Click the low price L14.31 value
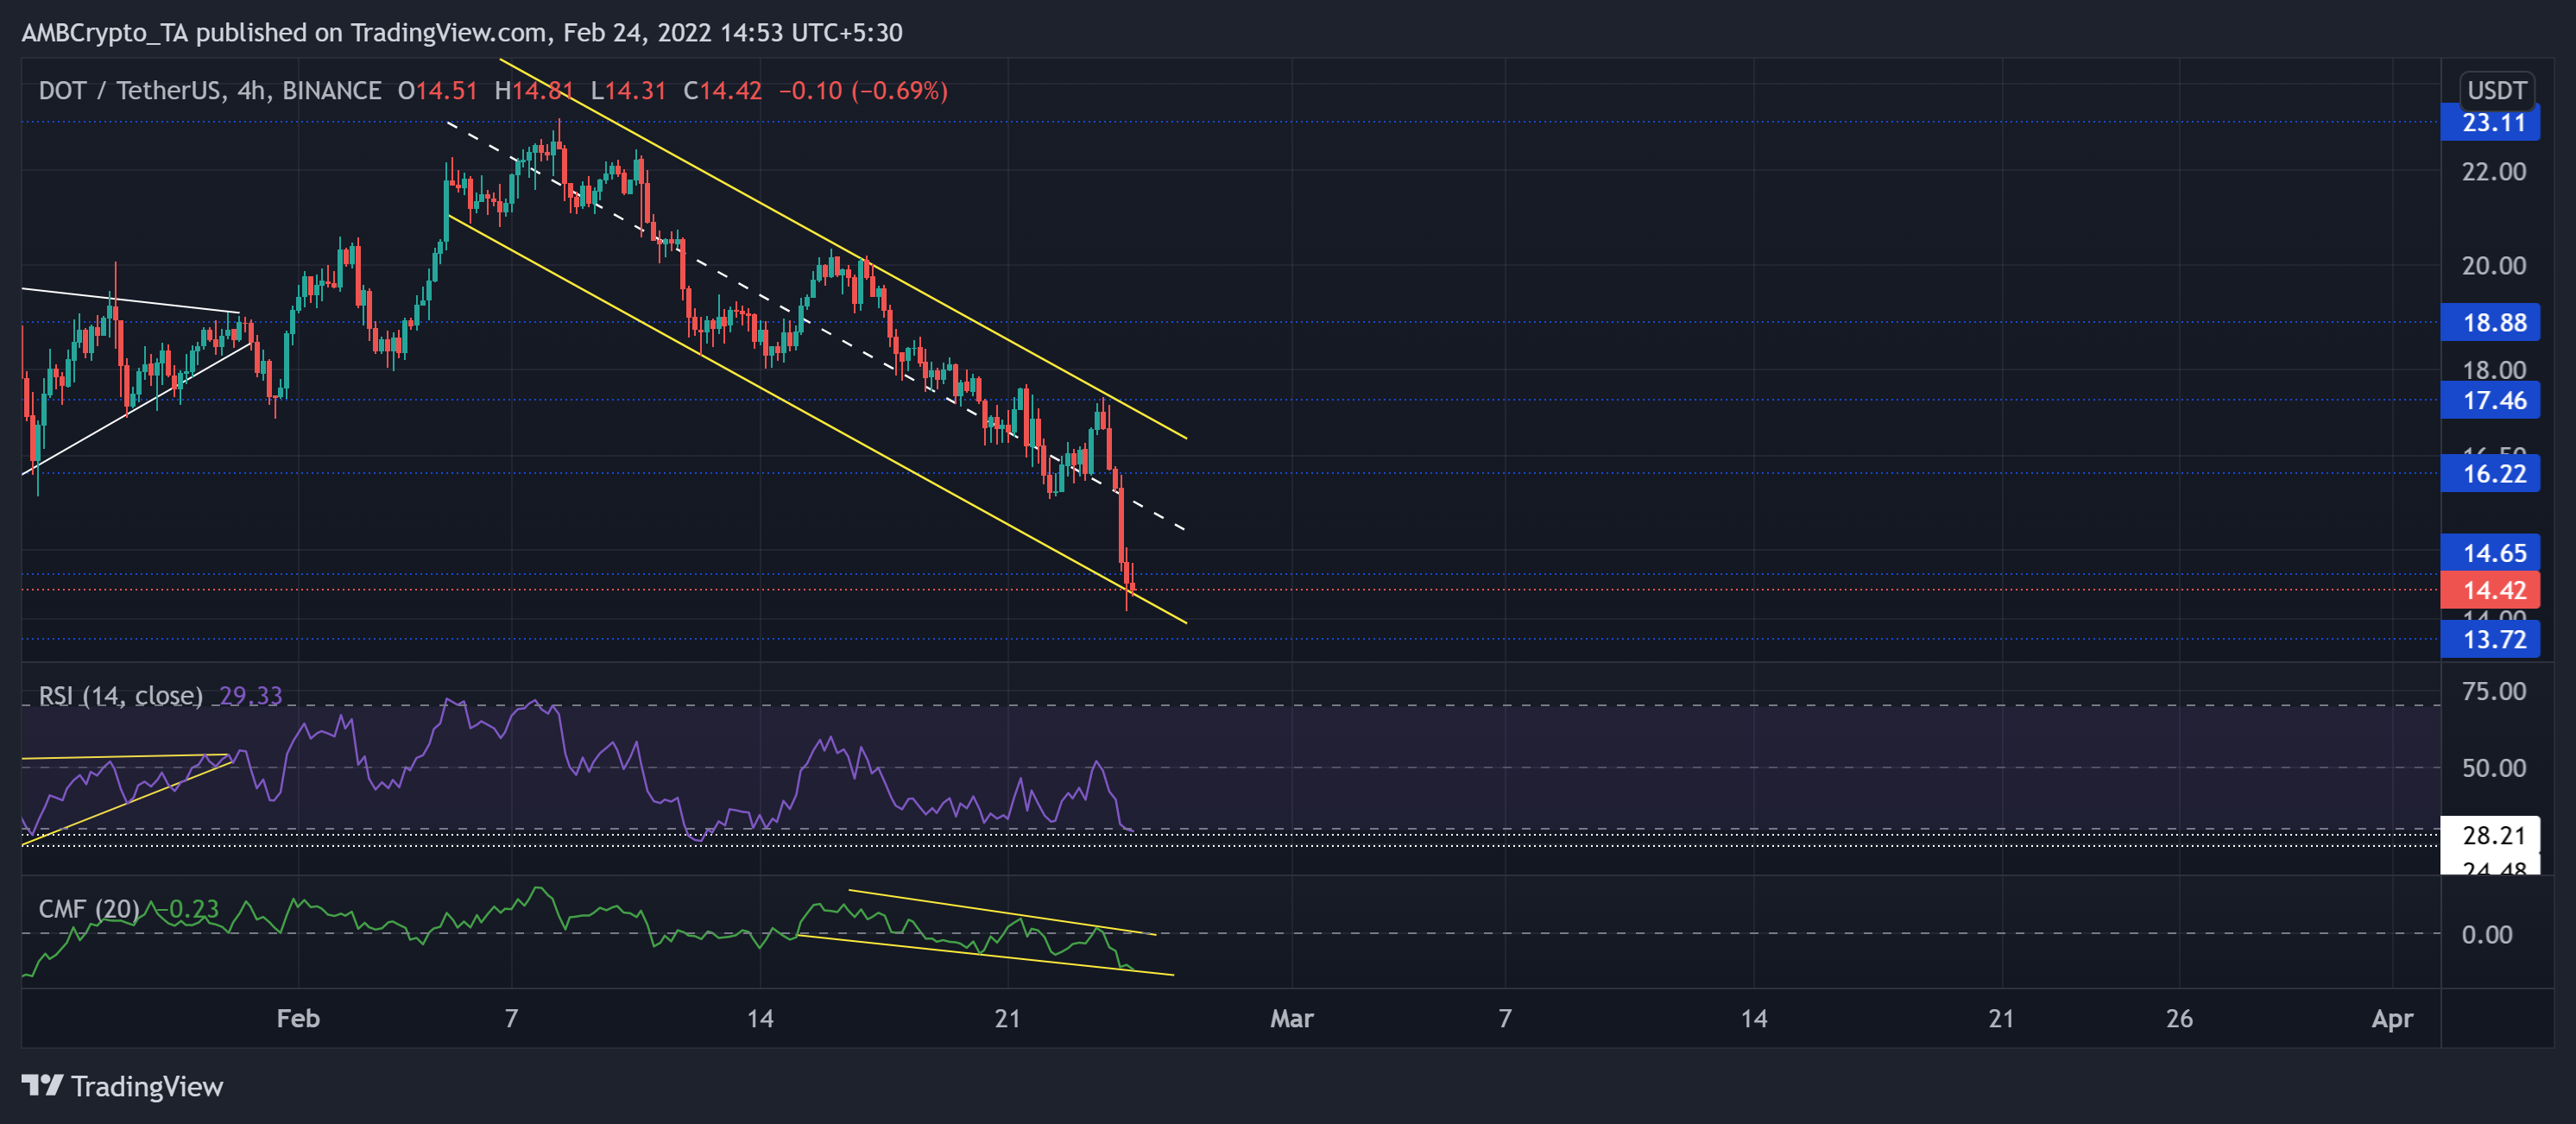2576x1124 pixels. click(x=628, y=91)
